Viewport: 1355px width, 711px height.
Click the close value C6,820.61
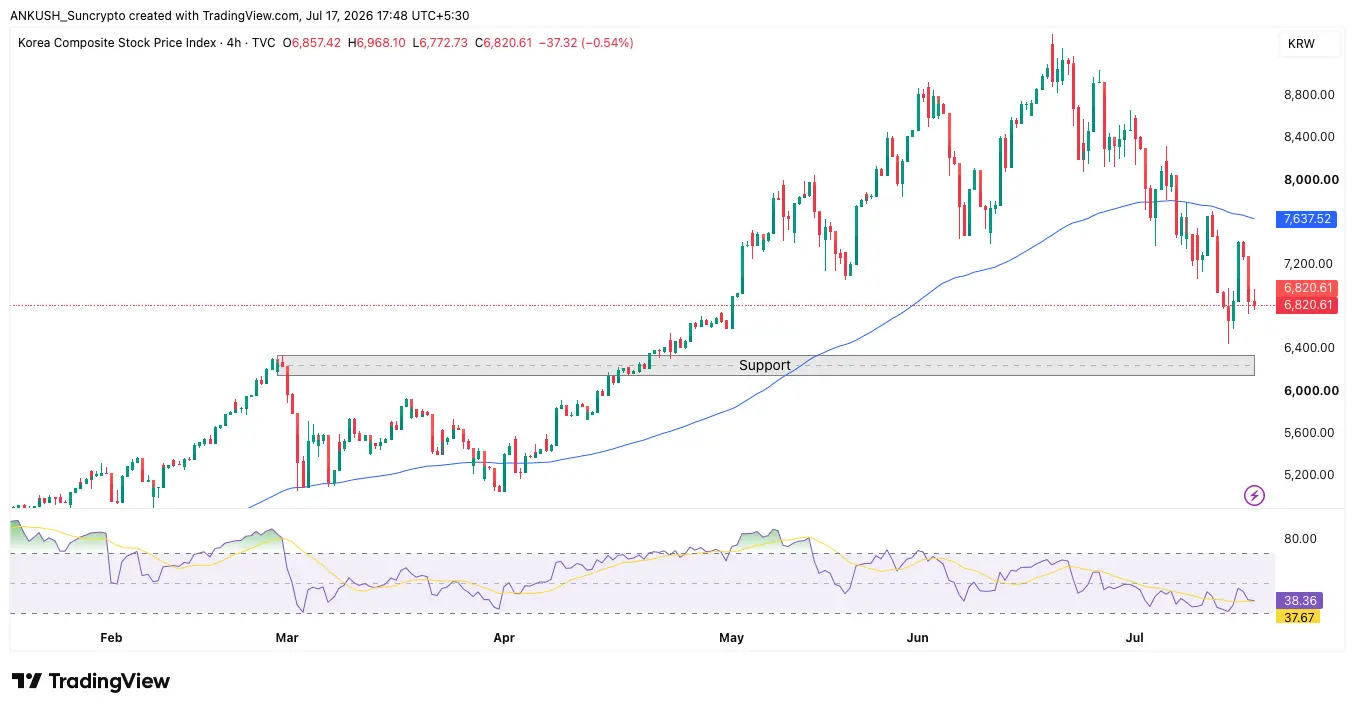(503, 43)
